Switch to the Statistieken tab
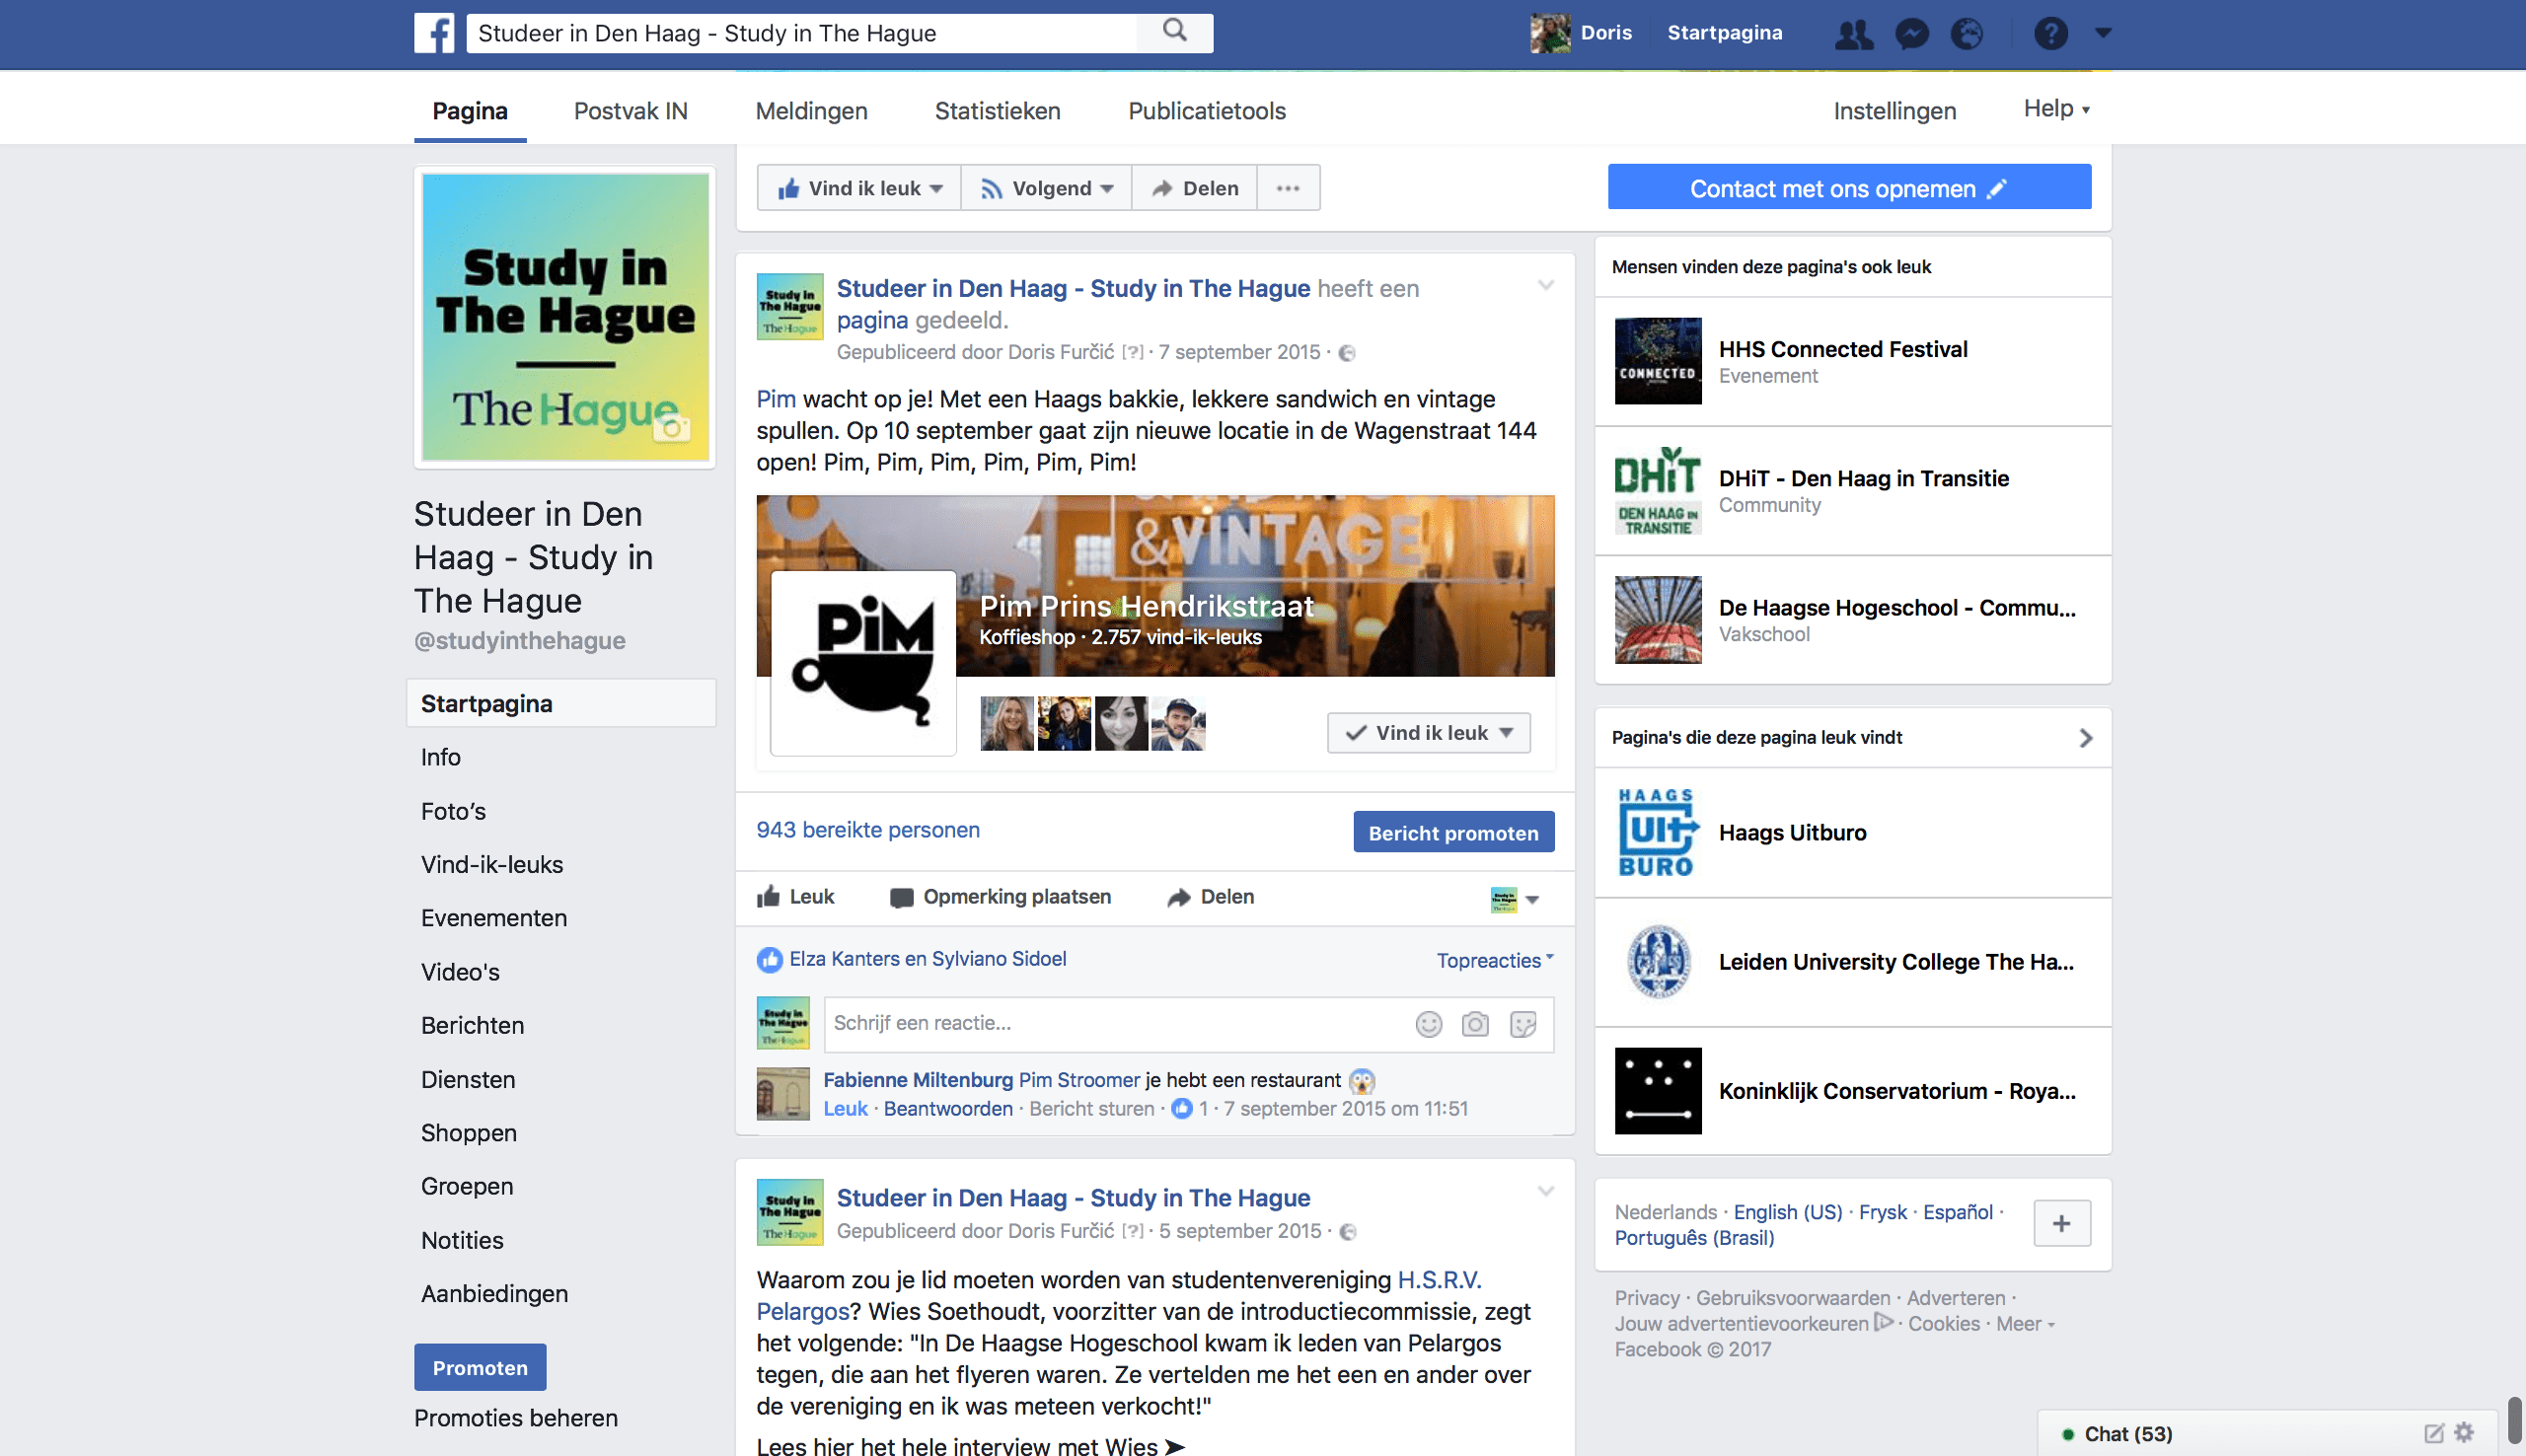The width and height of the screenshot is (2526, 1456). tap(996, 111)
